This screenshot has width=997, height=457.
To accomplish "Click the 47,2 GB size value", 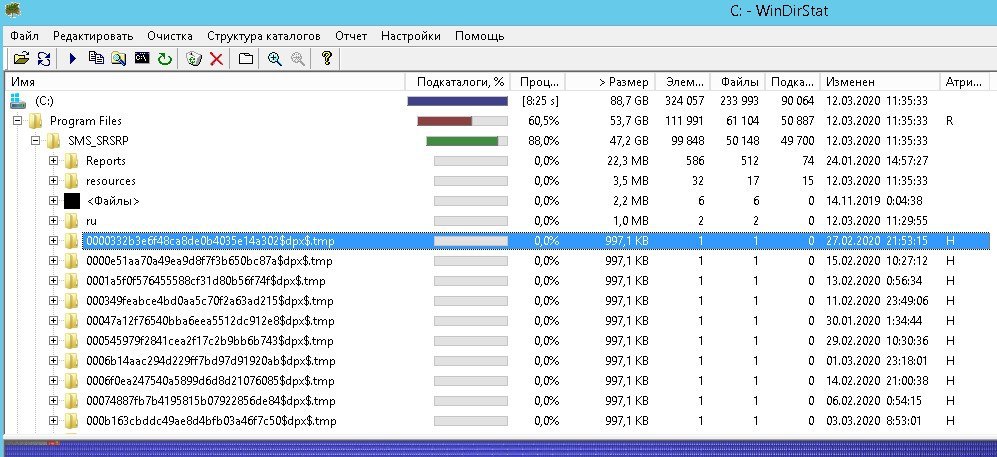I will click(x=628, y=140).
